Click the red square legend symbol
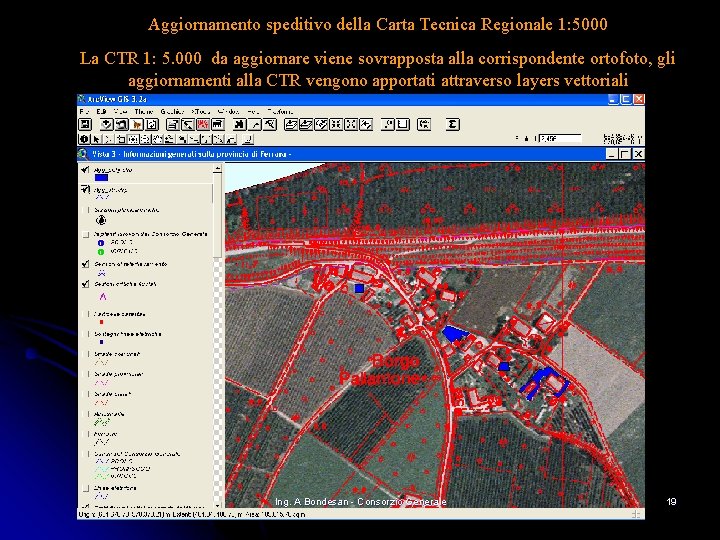 click(x=101, y=322)
